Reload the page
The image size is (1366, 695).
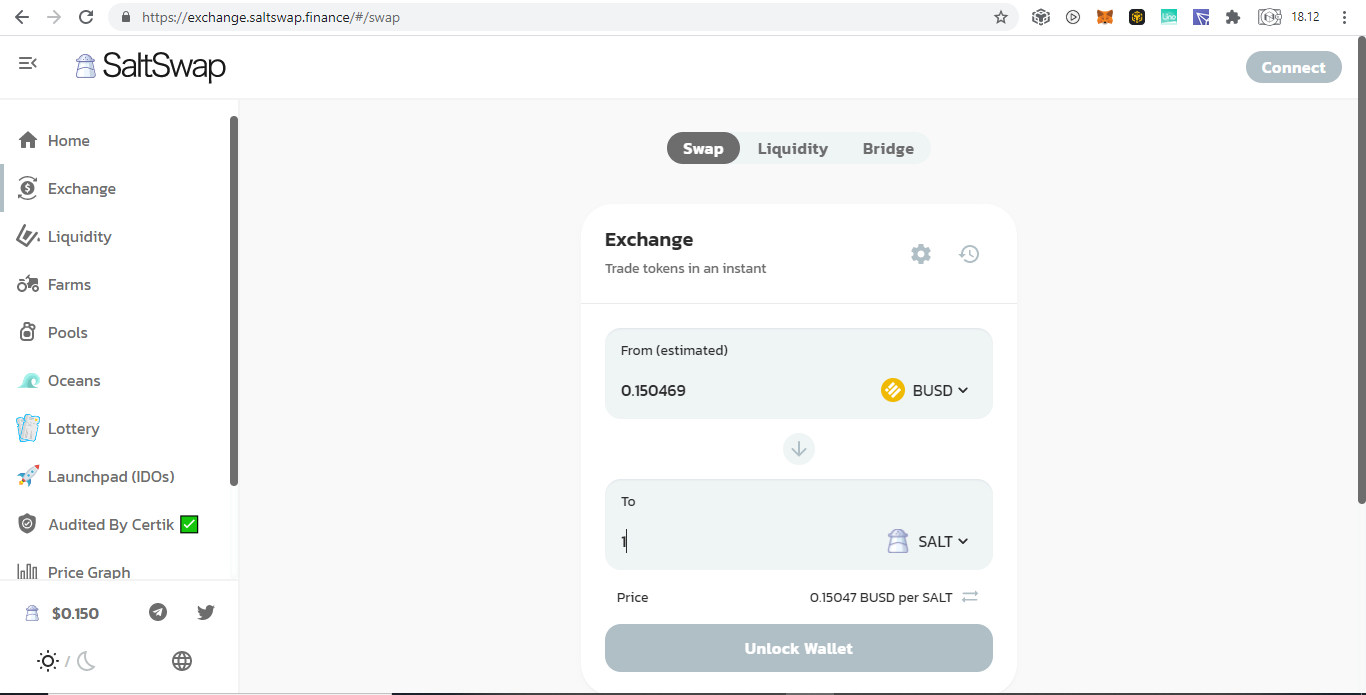pos(86,17)
